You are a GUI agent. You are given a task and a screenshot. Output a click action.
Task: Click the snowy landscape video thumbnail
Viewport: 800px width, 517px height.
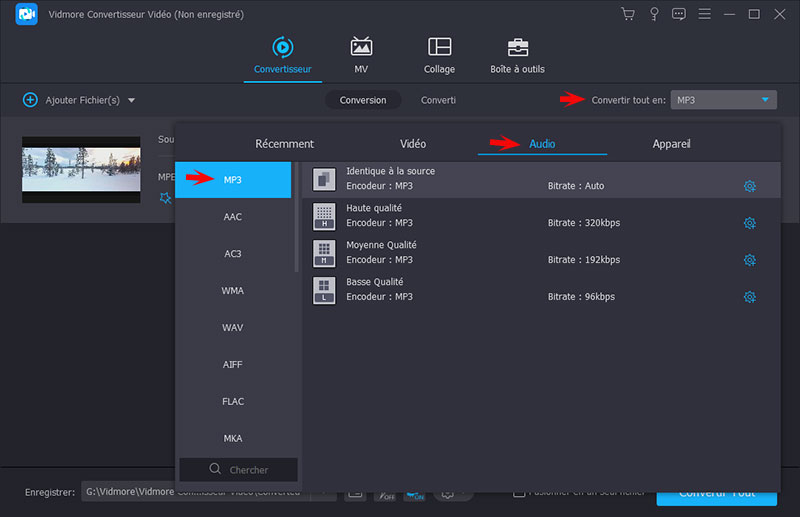[x=81, y=169]
